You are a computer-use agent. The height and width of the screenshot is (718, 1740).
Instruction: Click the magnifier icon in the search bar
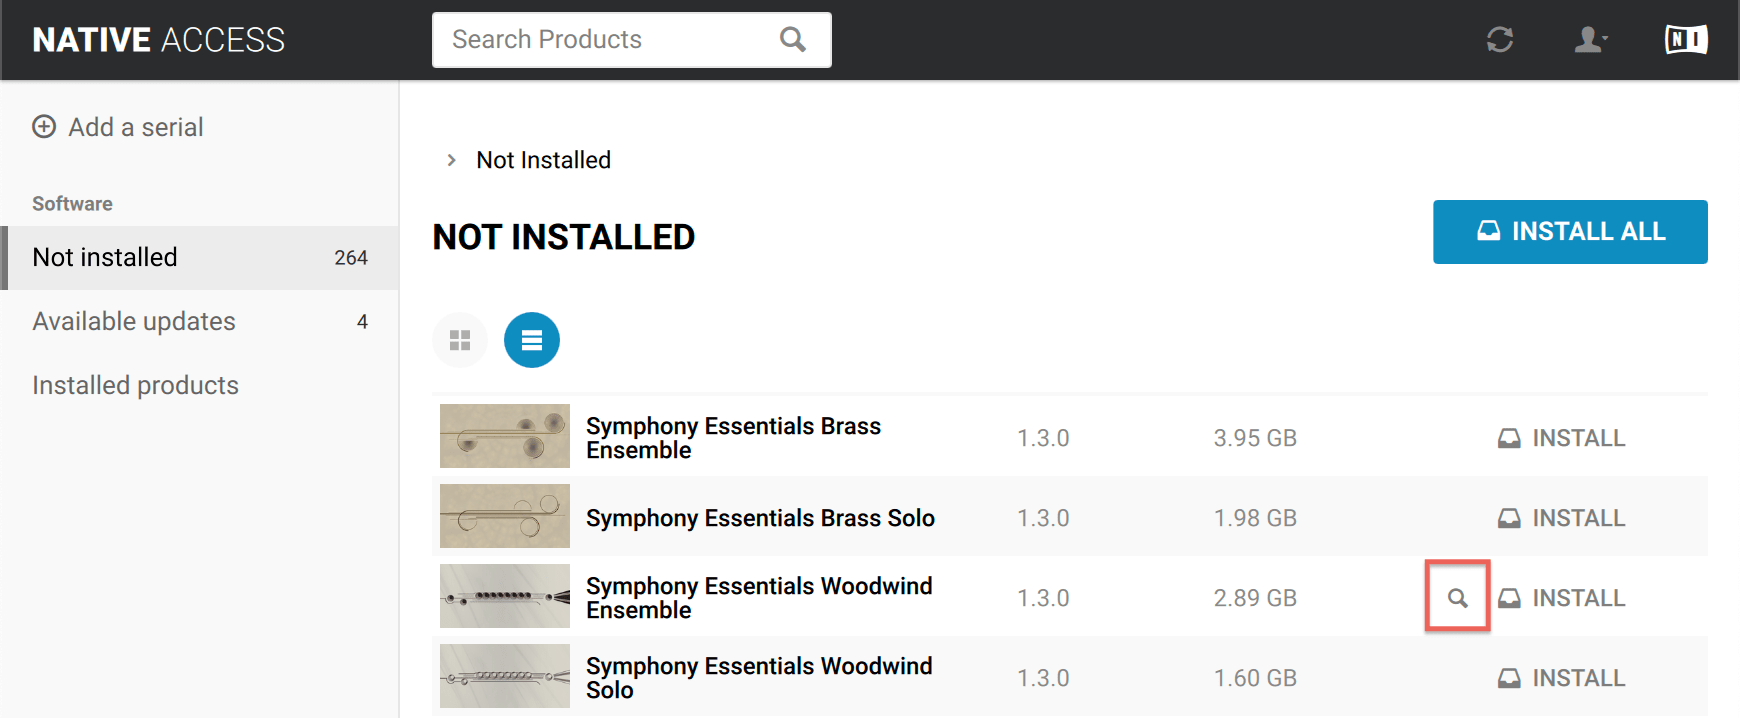(791, 39)
